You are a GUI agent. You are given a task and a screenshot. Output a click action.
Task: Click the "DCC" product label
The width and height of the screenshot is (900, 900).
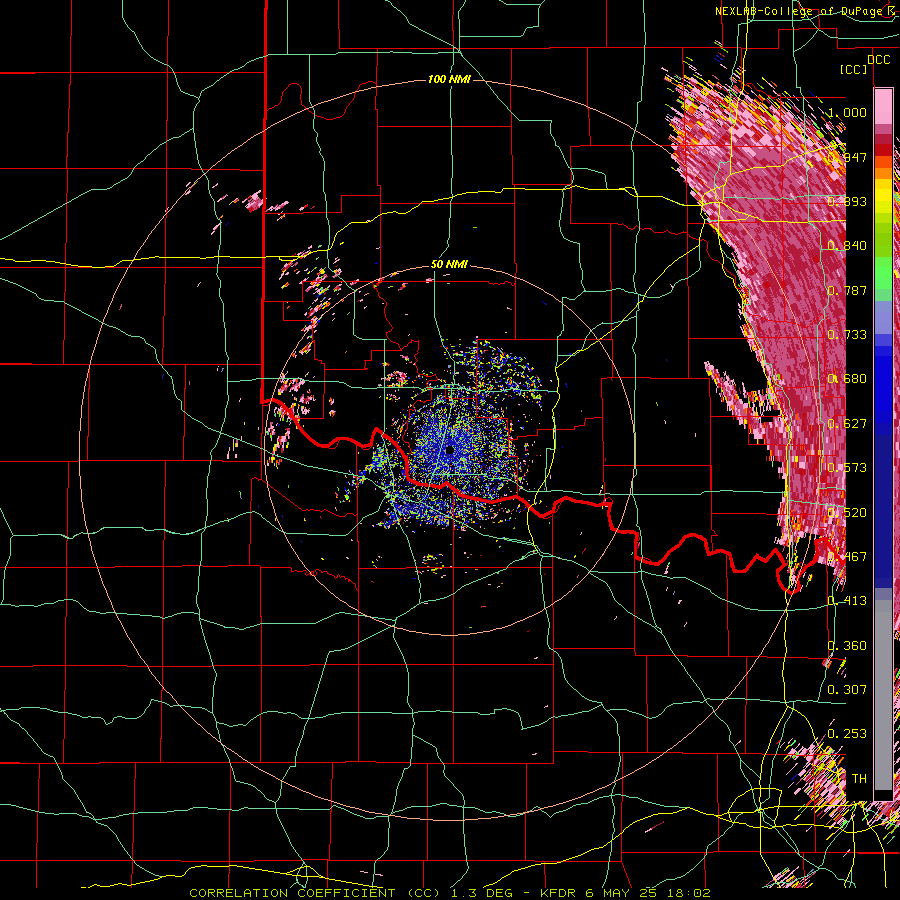(x=878, y=60)
